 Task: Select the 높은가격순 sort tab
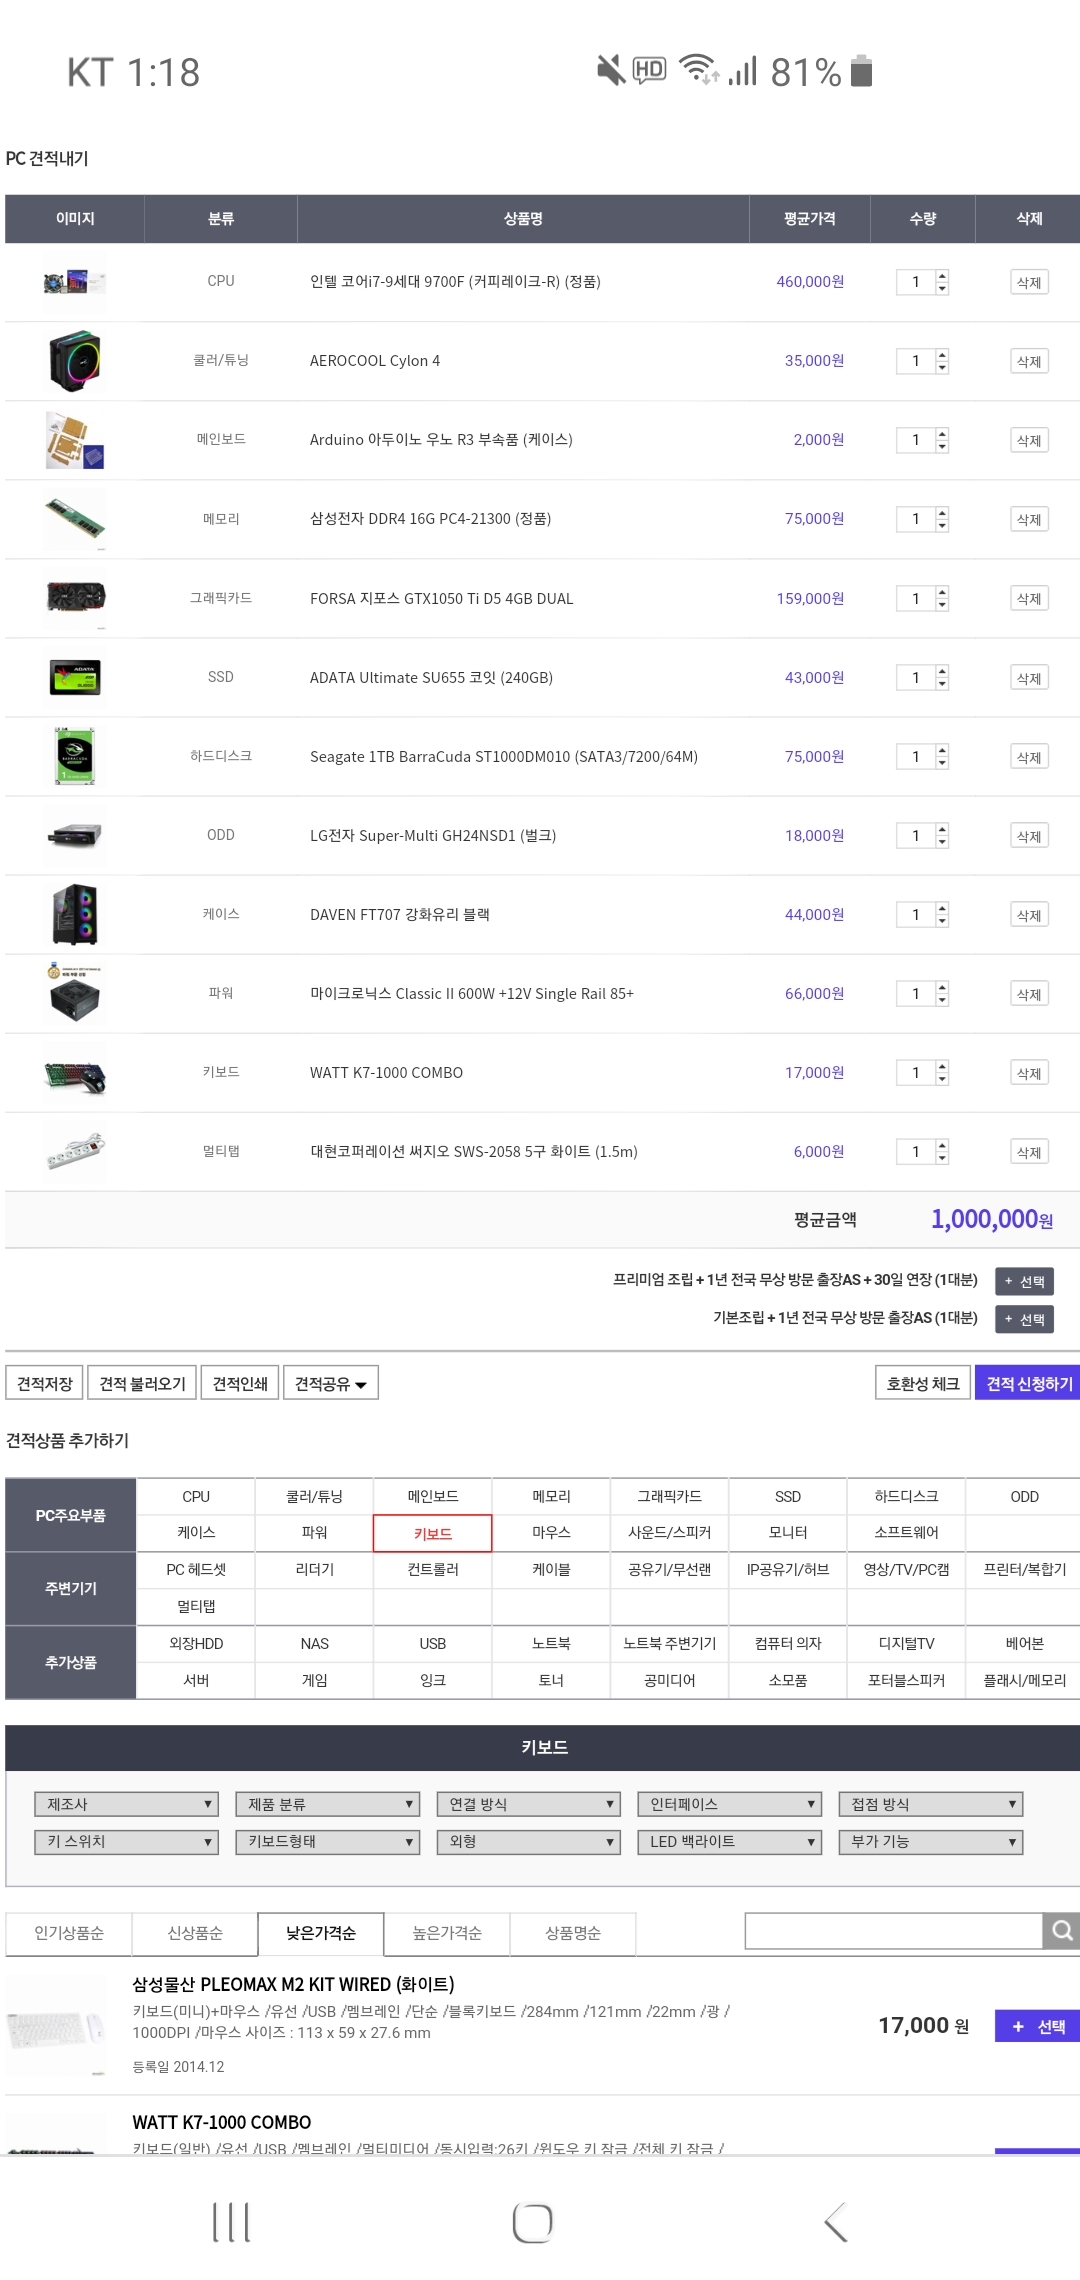coord(447,1933)
